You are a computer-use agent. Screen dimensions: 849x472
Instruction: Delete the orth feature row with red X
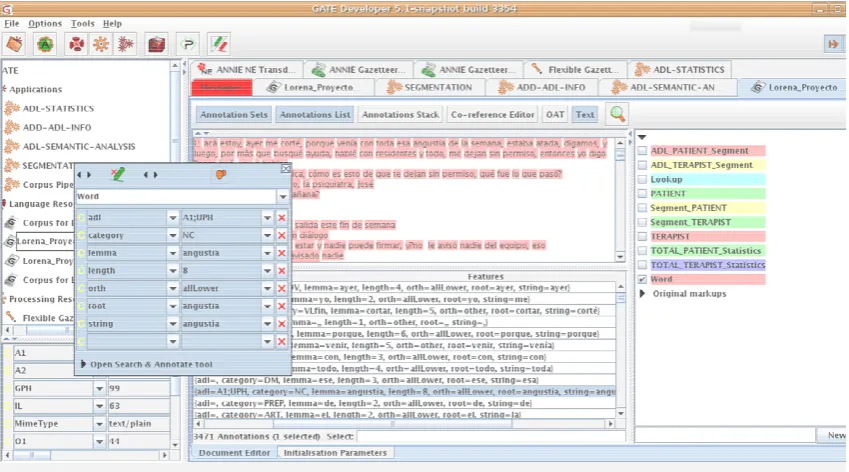pos(282,289)
